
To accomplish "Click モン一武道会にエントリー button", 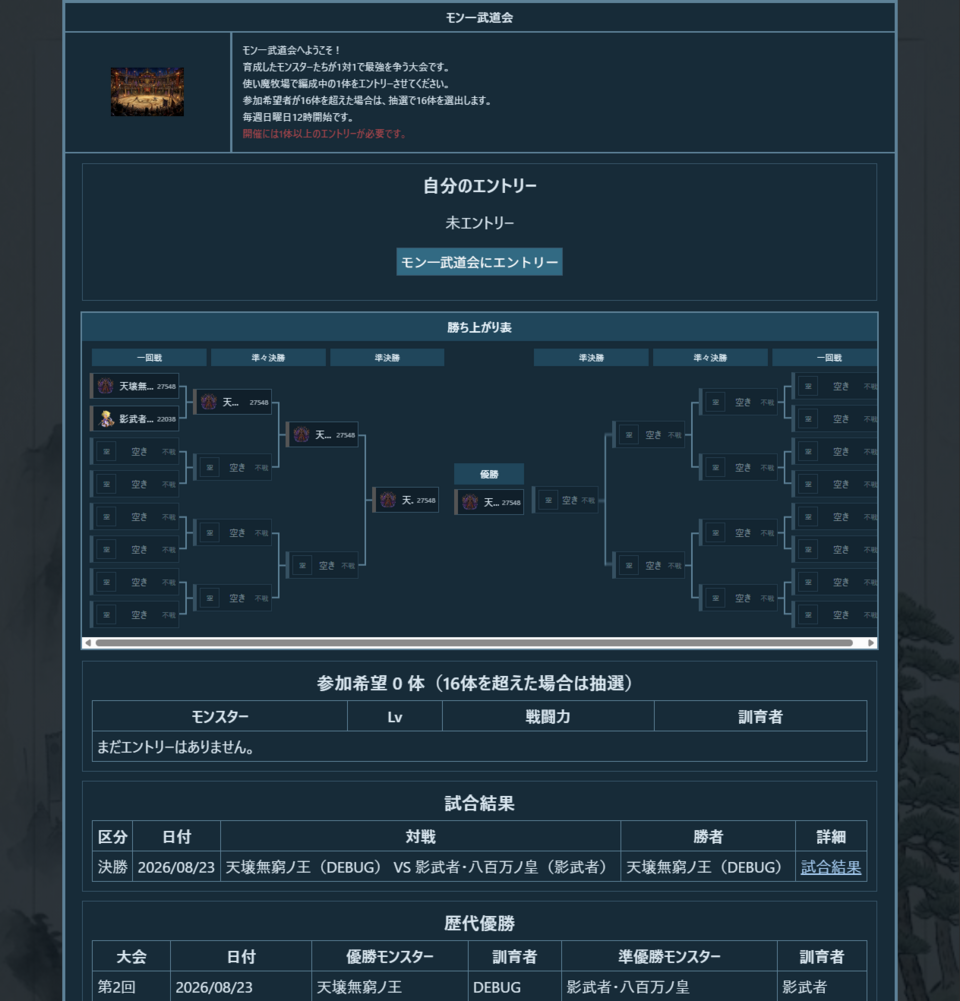I will point(479,262).
